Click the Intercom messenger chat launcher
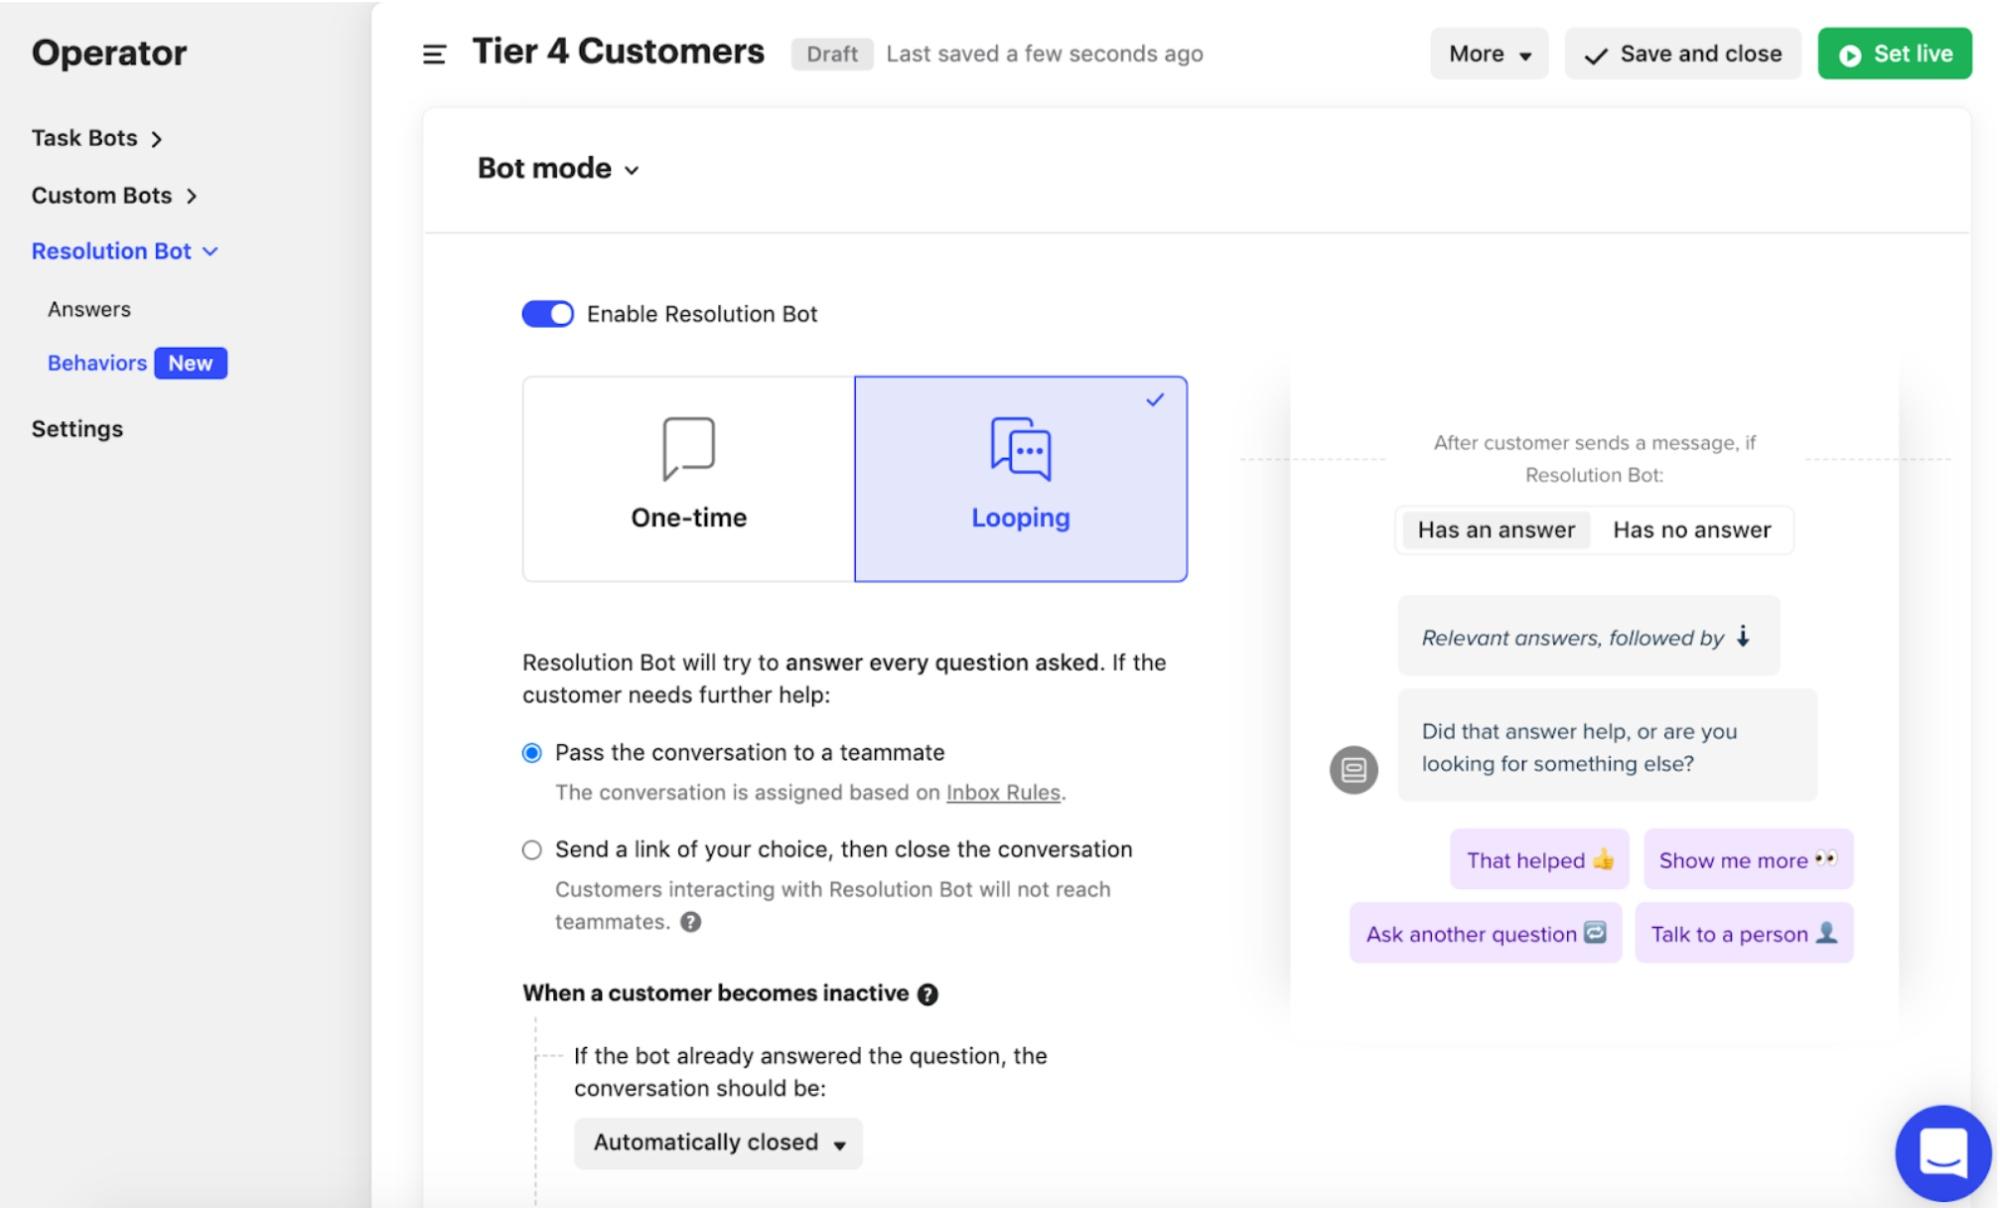2000x1208 pixels. coord(1943,1153)
